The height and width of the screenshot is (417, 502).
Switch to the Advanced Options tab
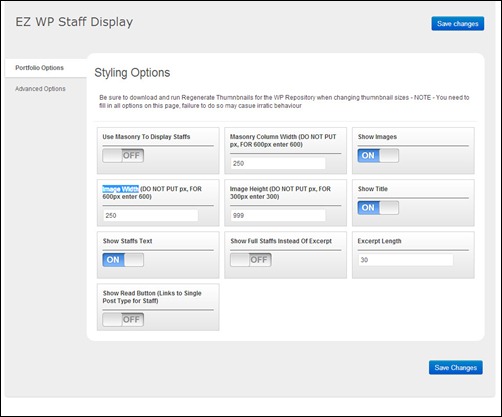click(x=40, y=89)
